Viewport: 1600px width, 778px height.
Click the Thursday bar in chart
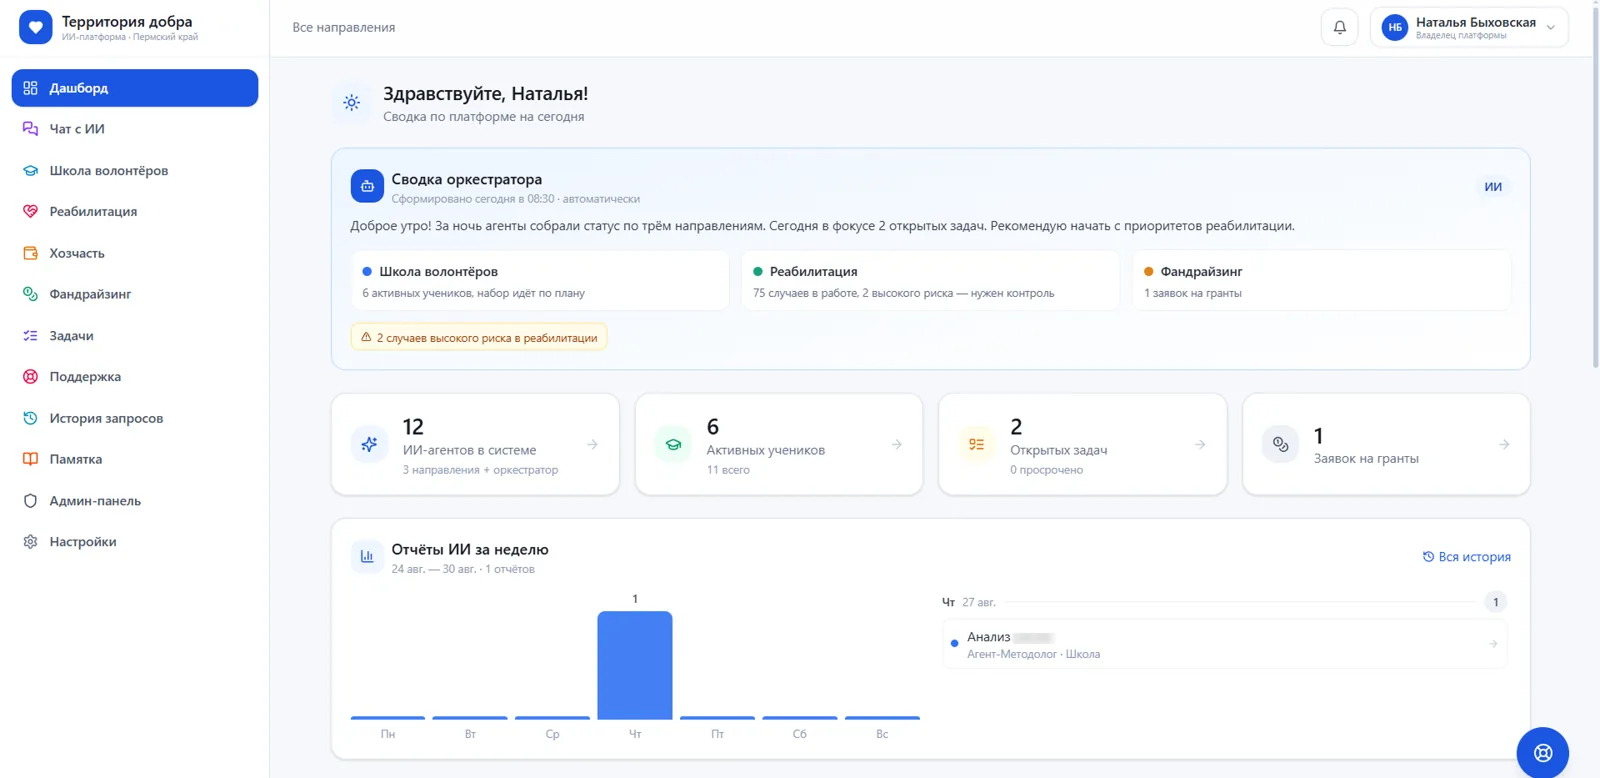point(635,665)
